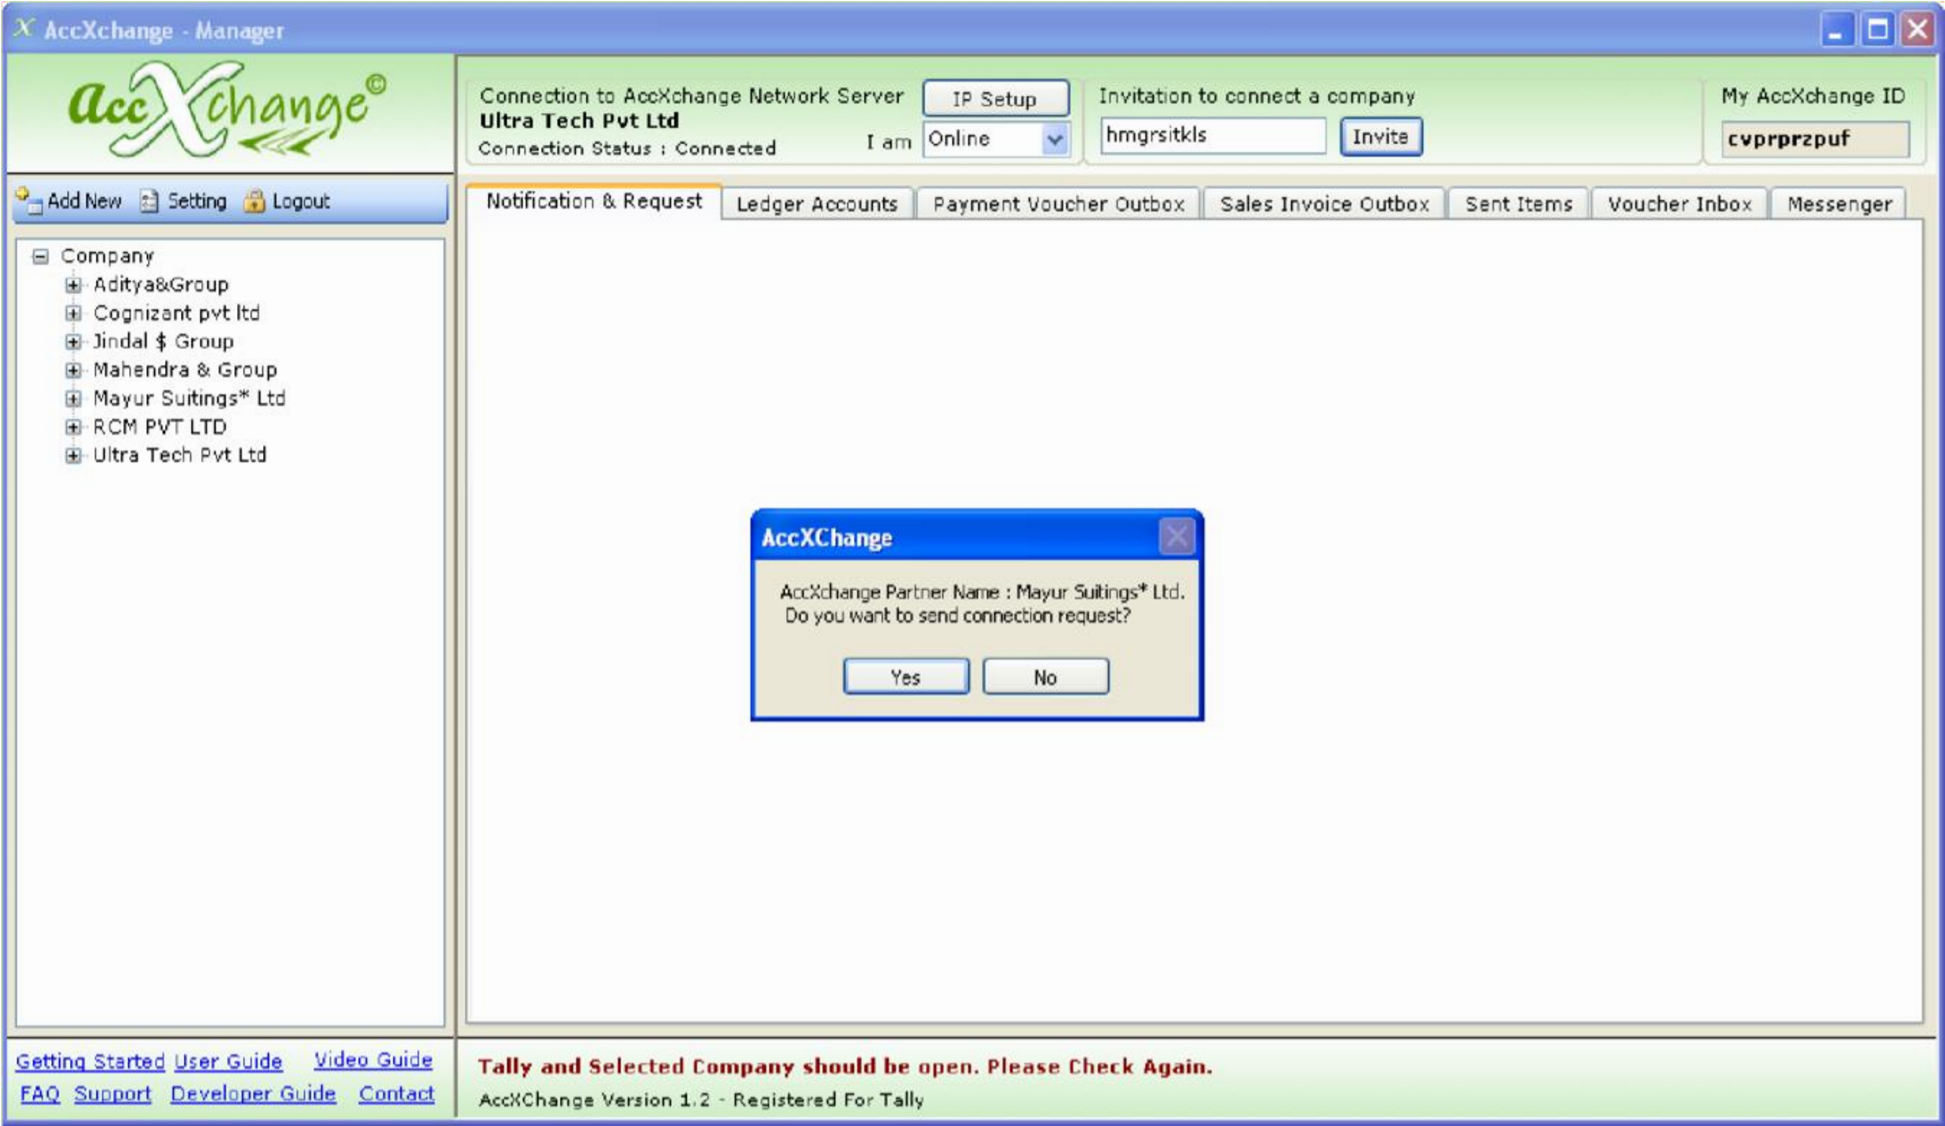Expand the Aditya&Group company node
The width and height of the screenshot is (1945, 1126).
point(73,285)
